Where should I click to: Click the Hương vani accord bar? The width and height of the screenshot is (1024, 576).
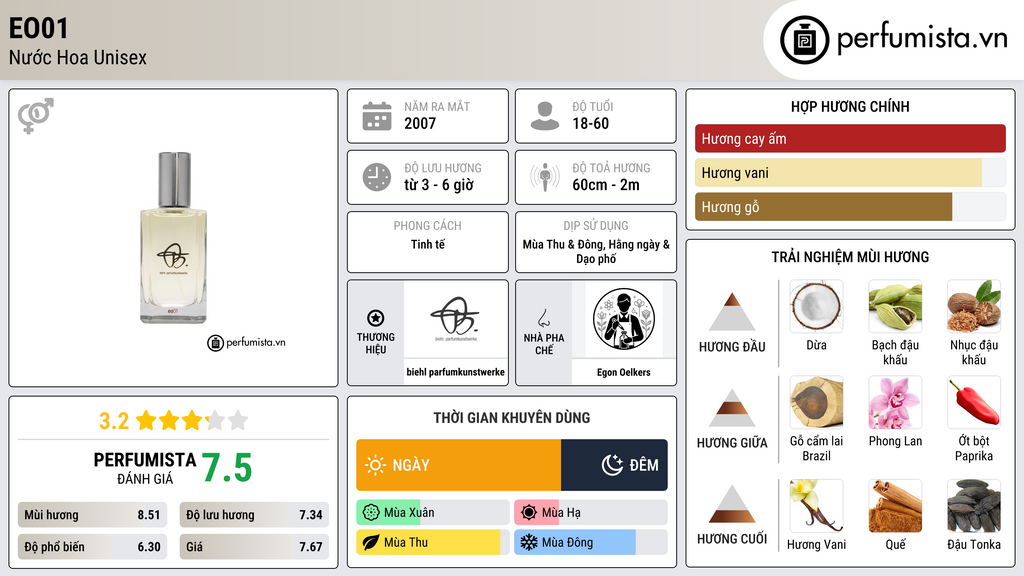coord(850,172)
